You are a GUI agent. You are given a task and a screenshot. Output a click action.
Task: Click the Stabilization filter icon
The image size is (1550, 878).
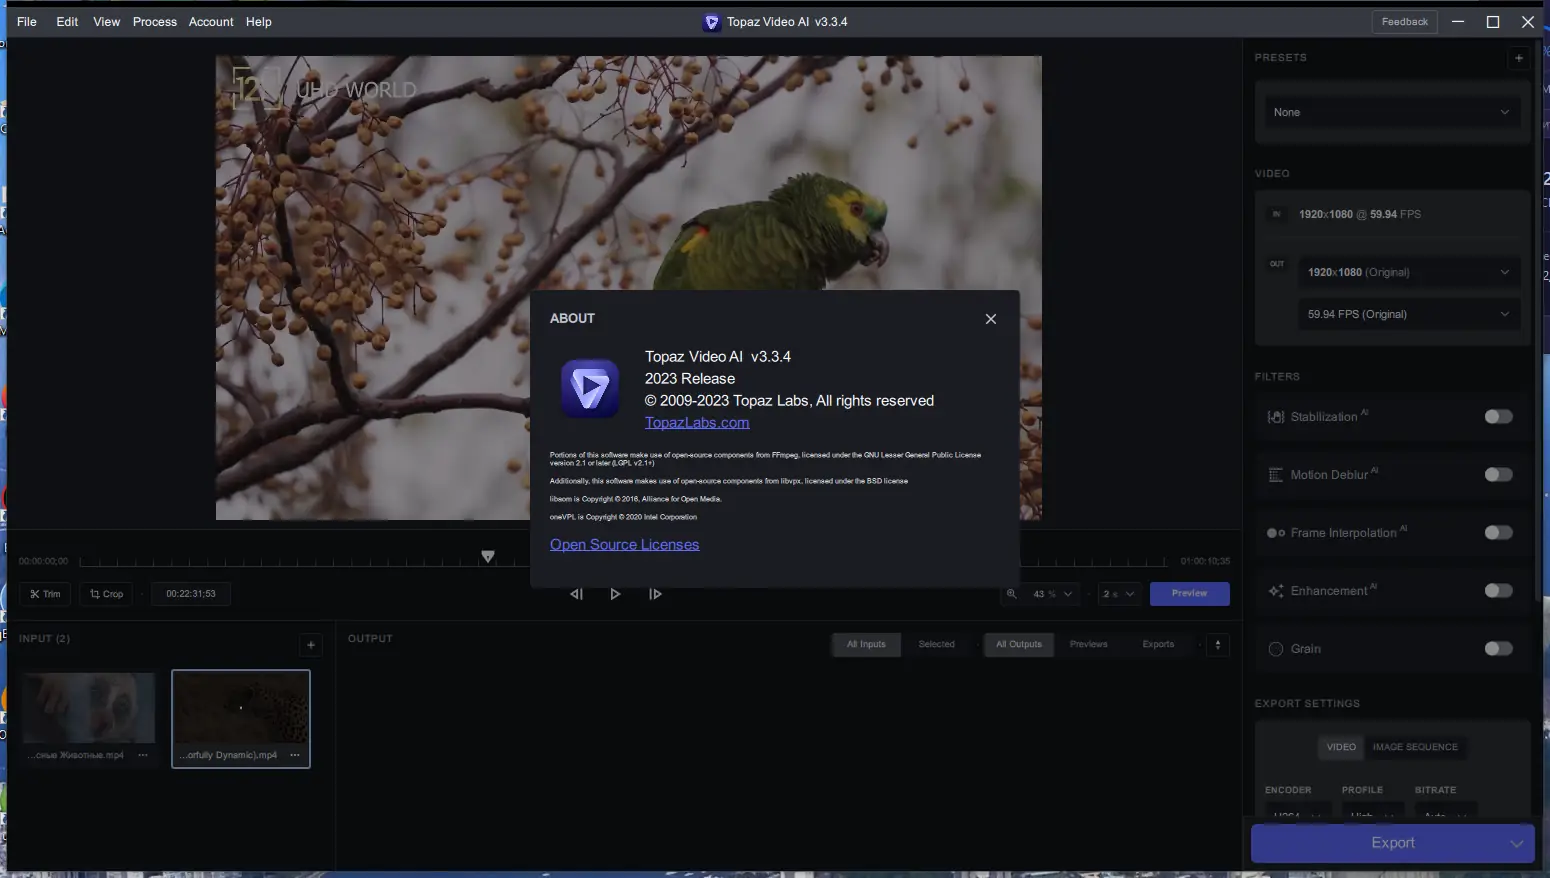pos(1276,417)
